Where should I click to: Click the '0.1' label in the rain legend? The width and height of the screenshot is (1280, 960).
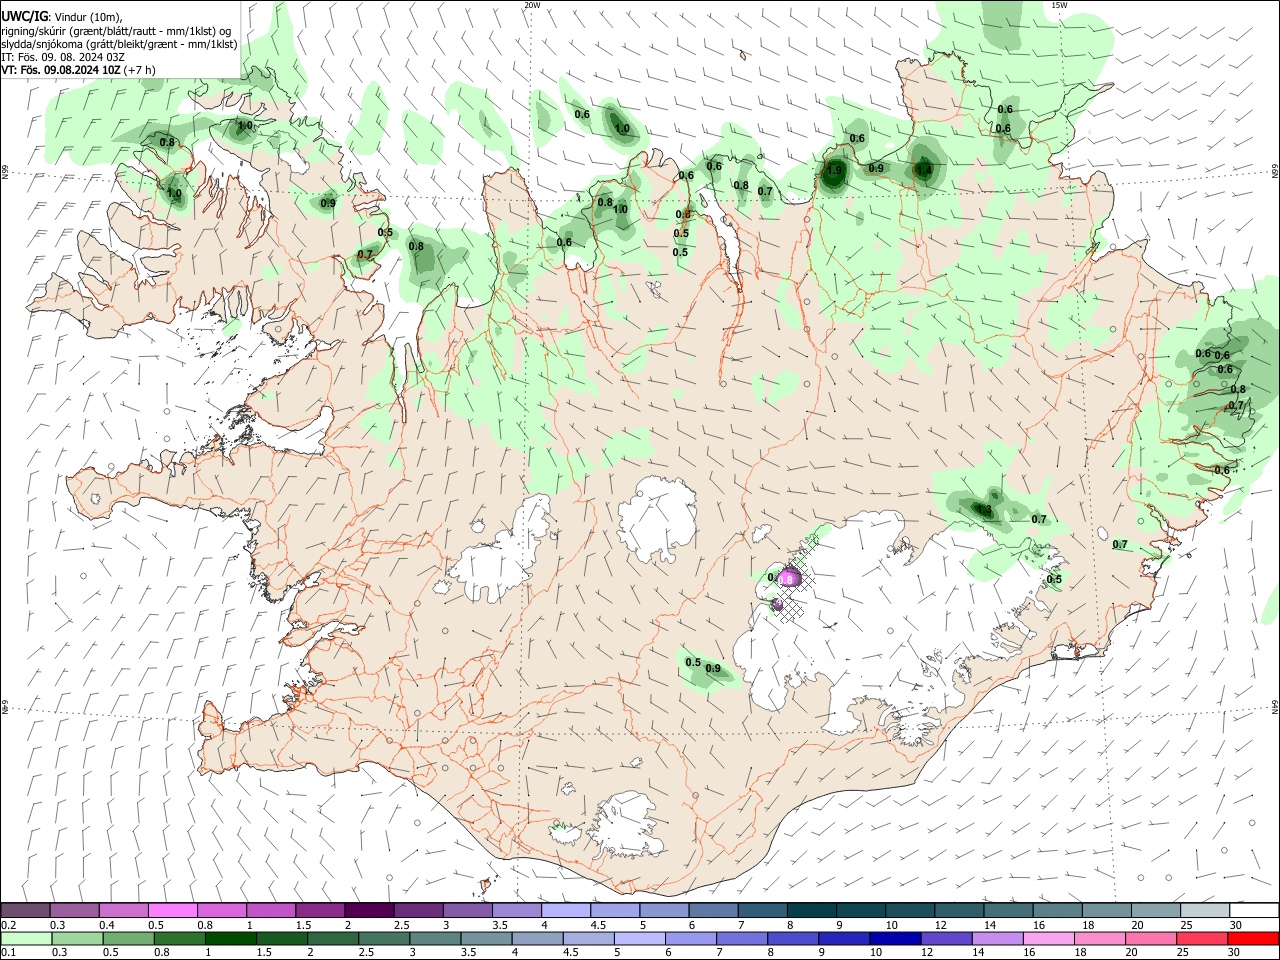(9, 953)
